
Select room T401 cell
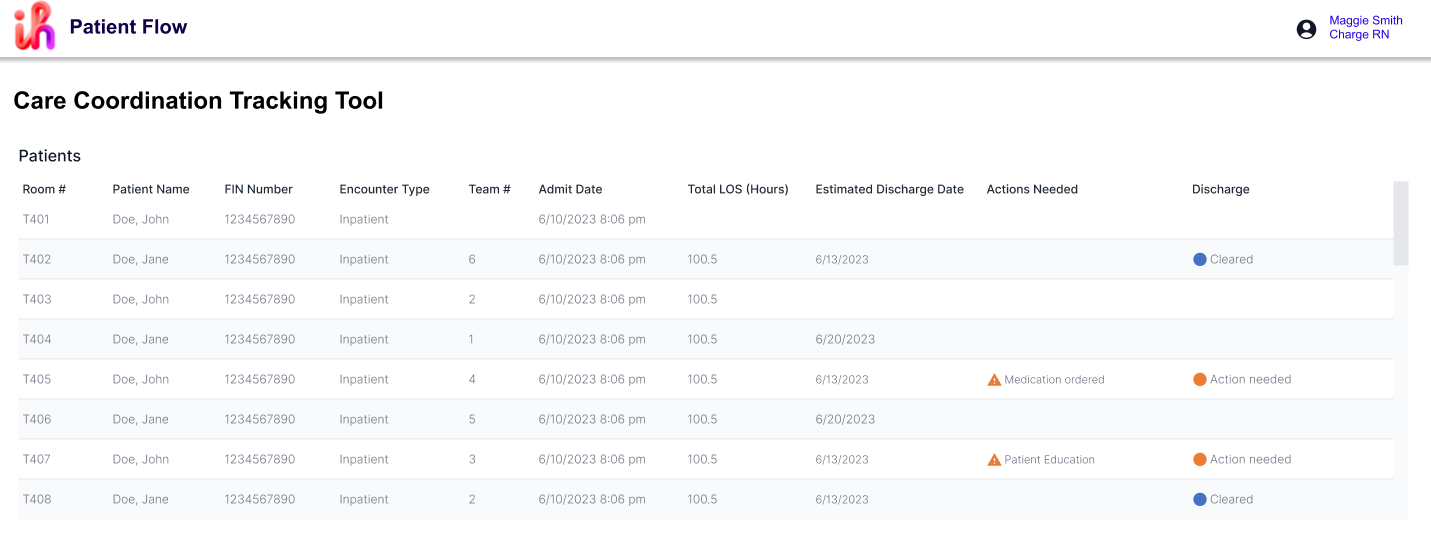36,219
